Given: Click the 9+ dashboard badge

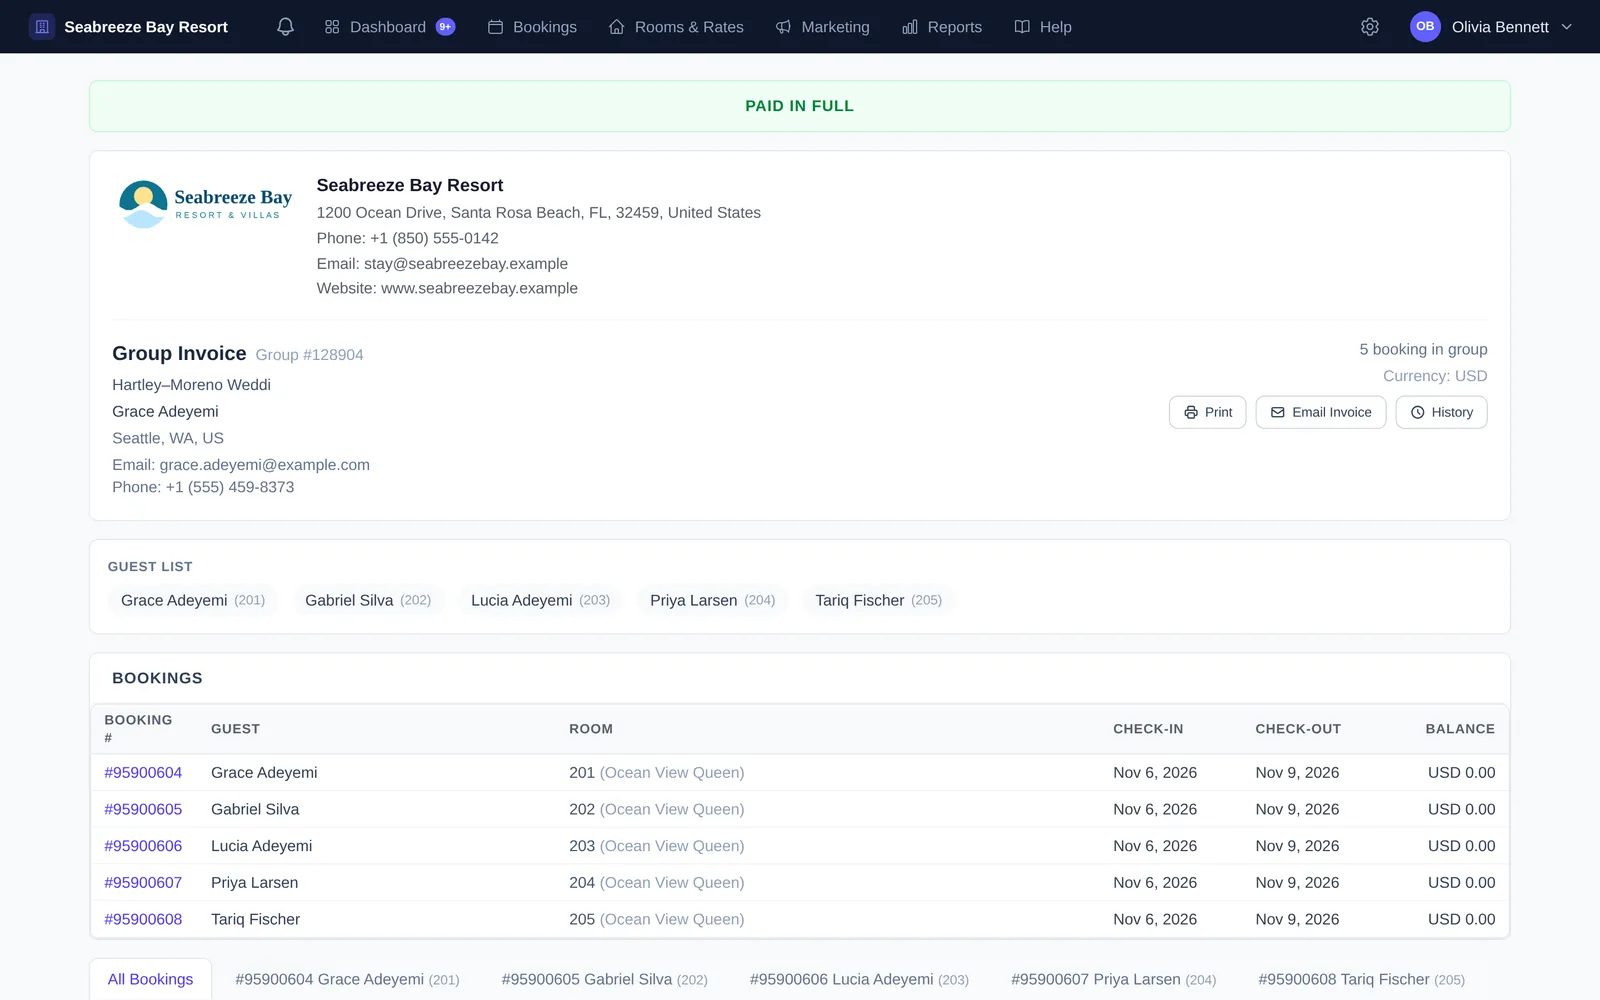Looking at the screenshot, I should (446, 27).
